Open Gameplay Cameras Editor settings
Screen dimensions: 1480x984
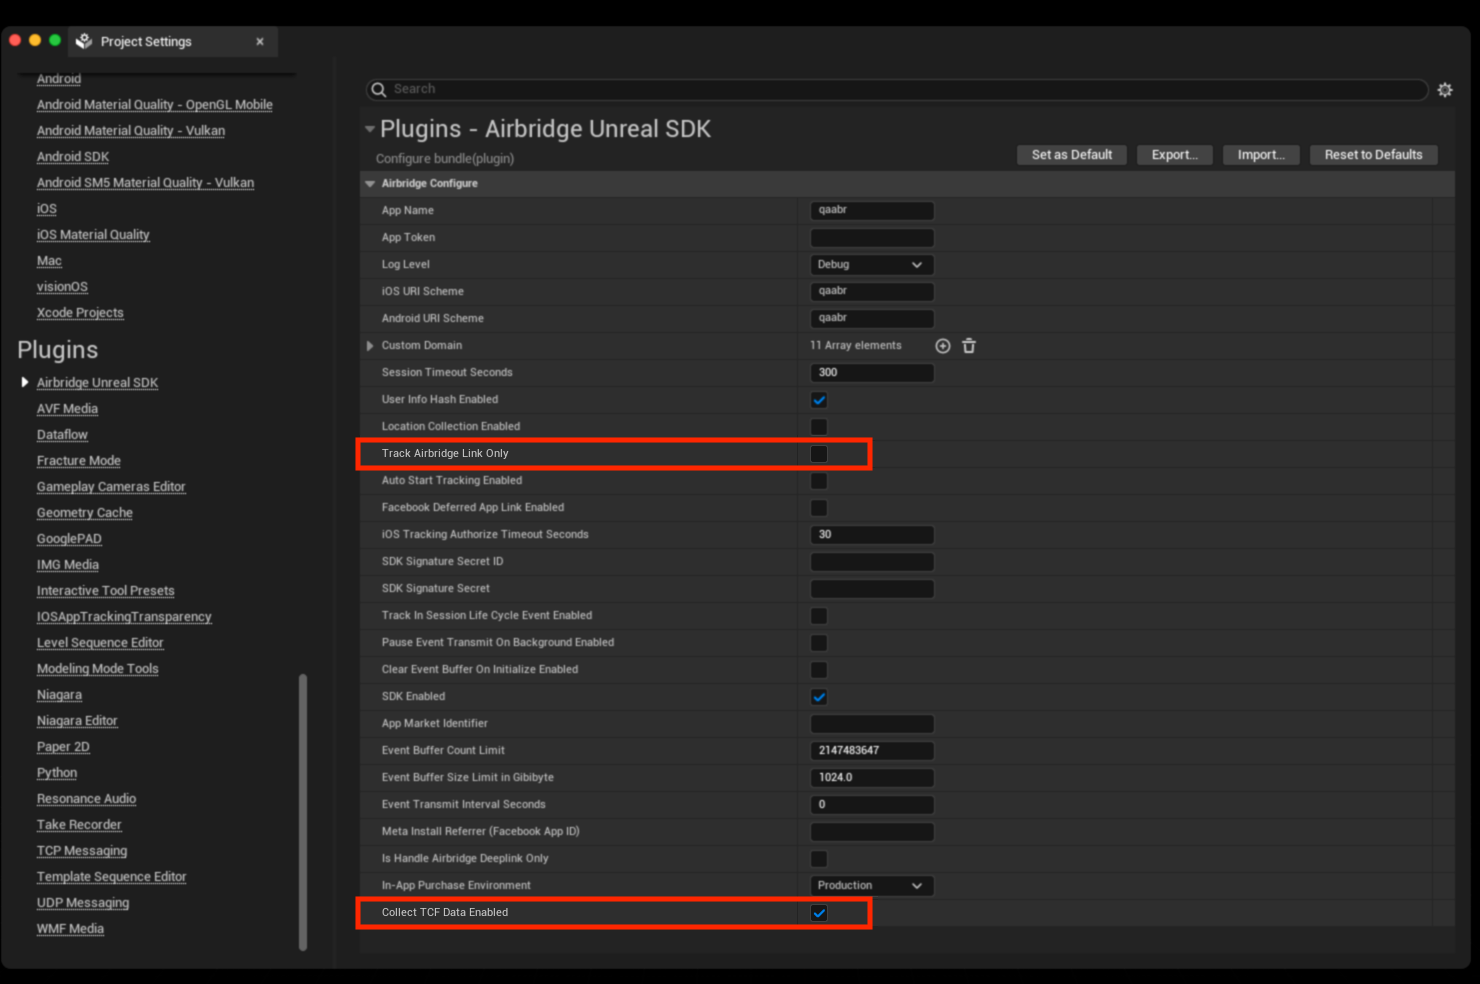(x=111, y=487)
